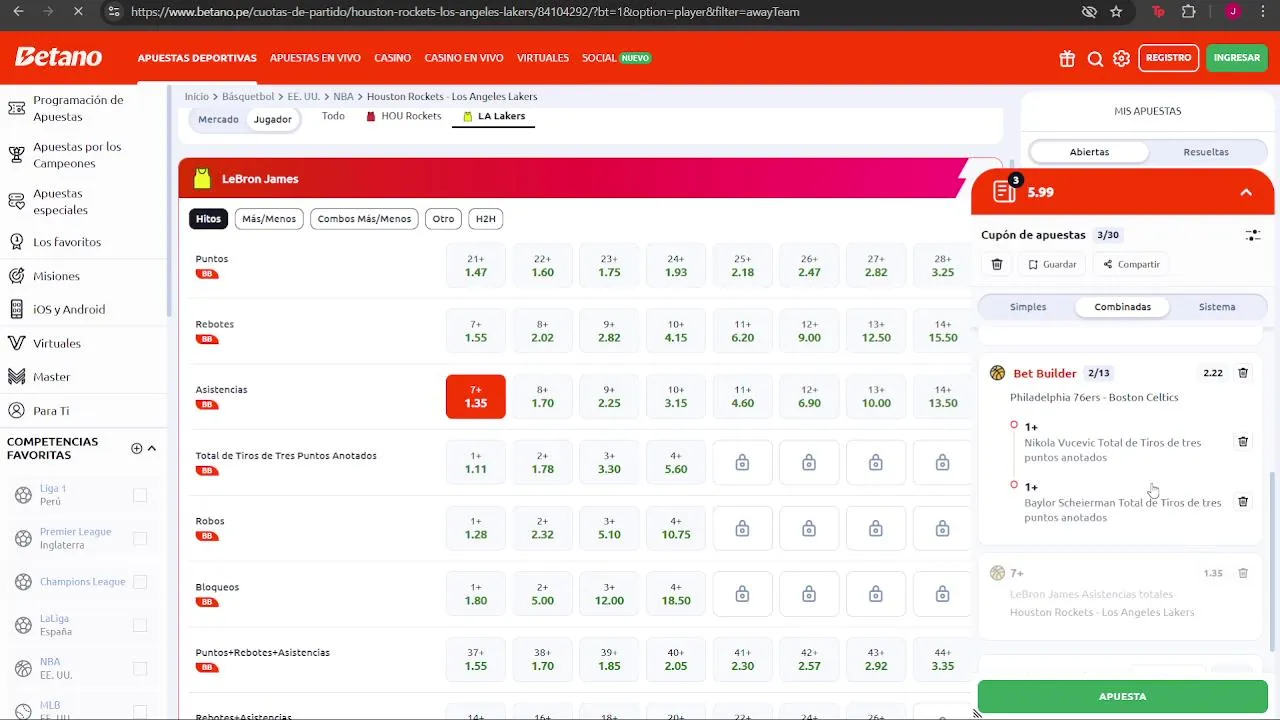Click the Betano logo
The height and width of the screenshot is (720, 1280).
click(x=58, y=57)
